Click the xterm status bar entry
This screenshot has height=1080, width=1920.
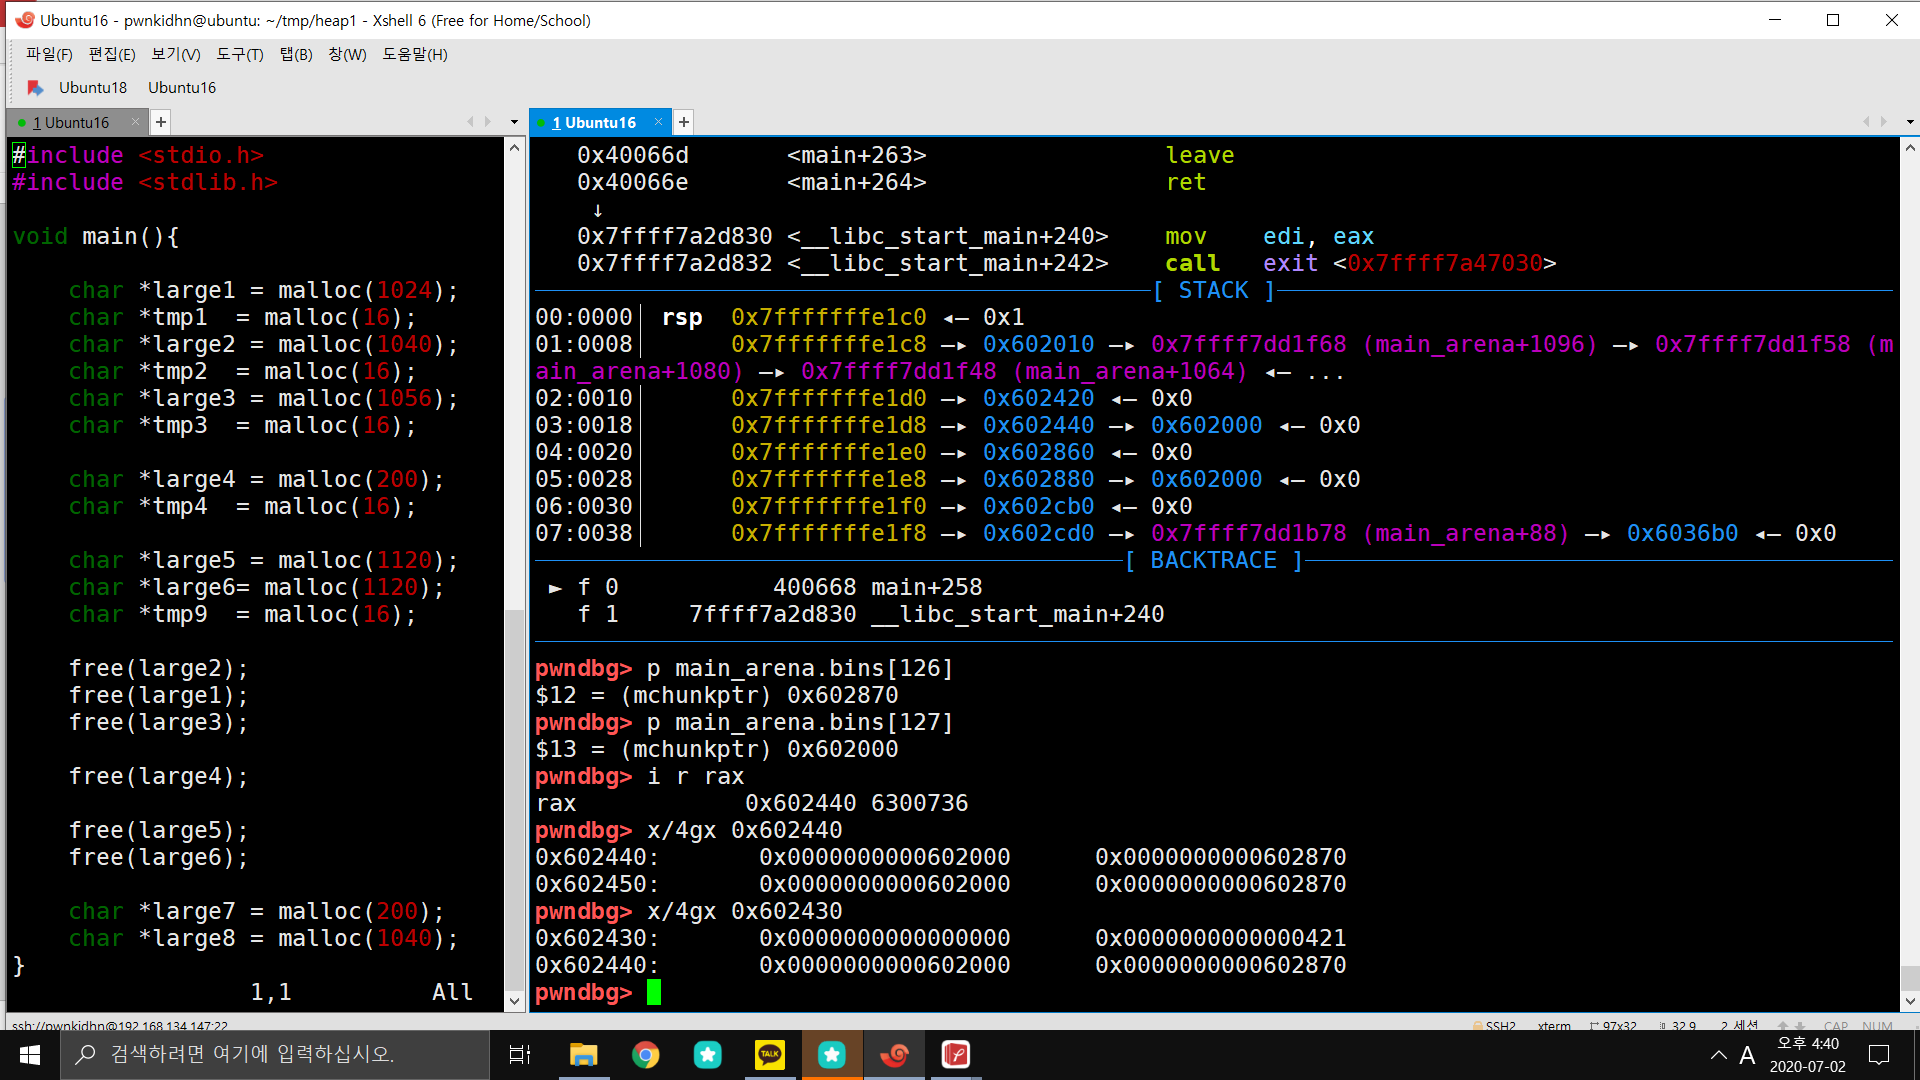point(1554,1026)
